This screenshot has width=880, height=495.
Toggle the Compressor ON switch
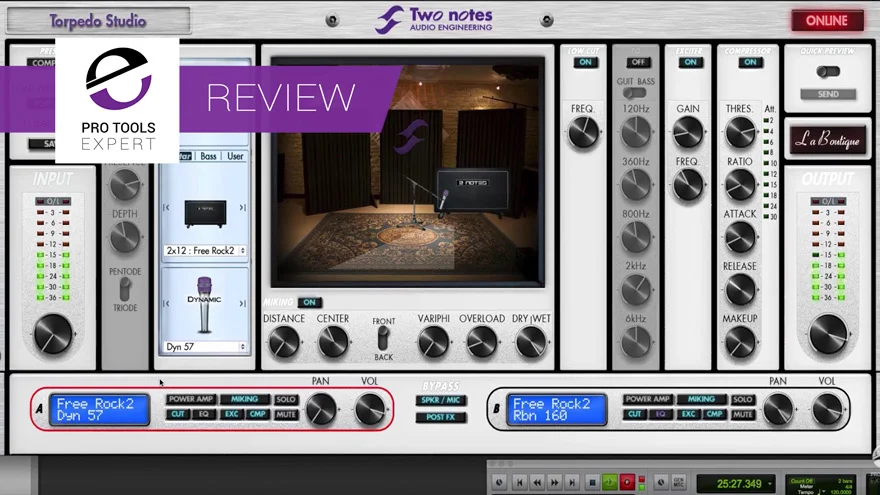[x=750, y=62]
